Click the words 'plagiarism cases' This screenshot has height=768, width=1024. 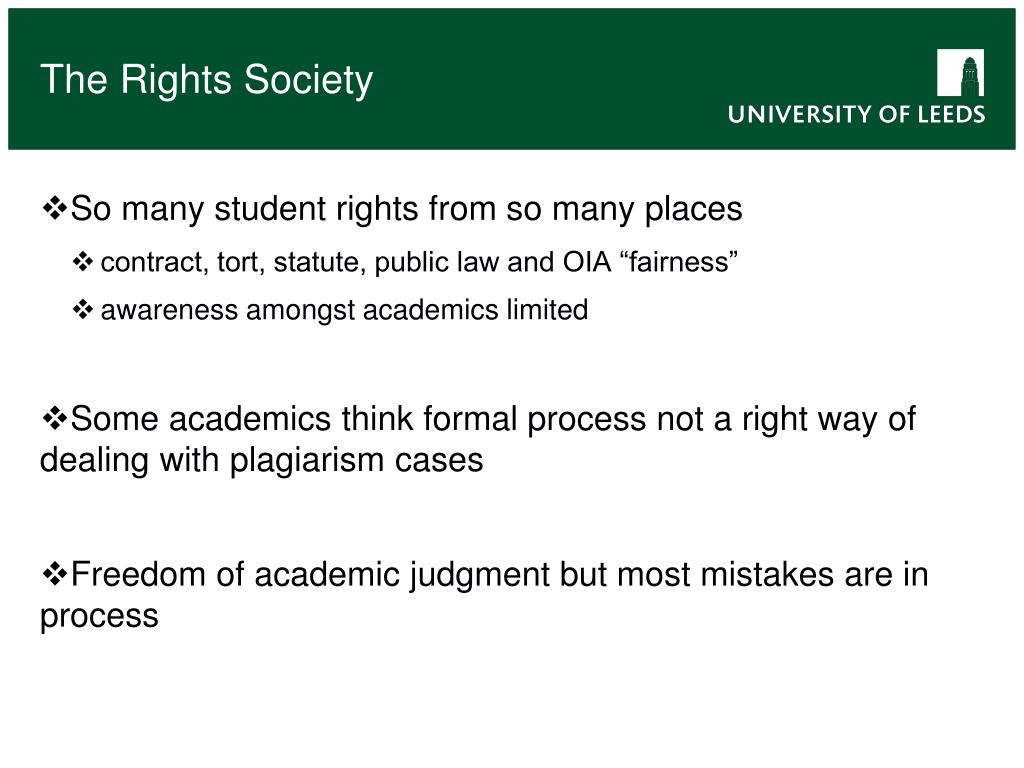[356, 460]
